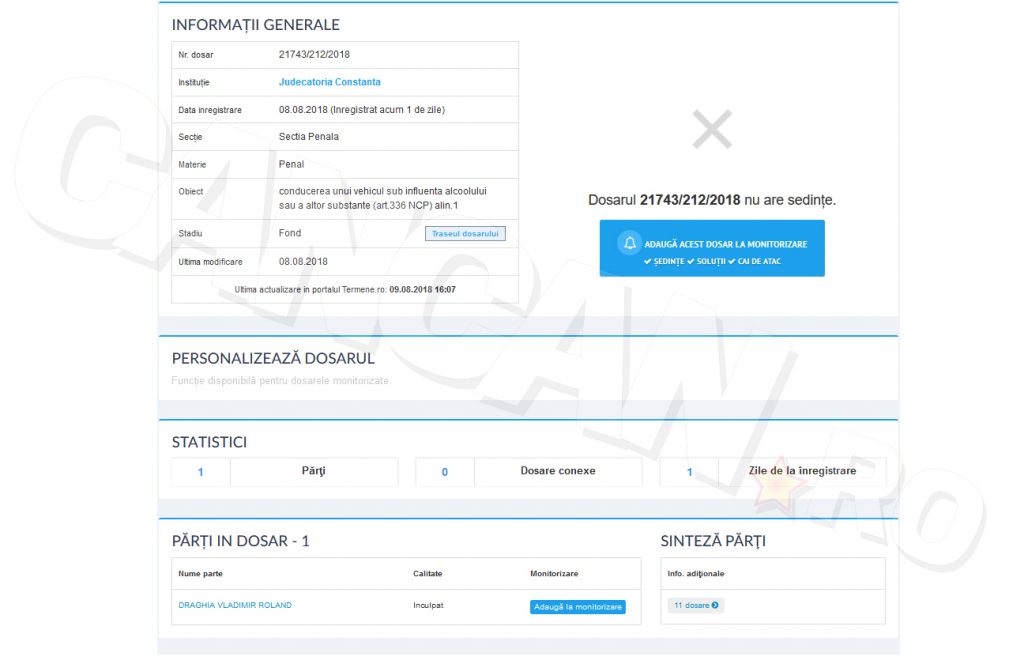Click the large gray X icon

[x=712, y=130]
